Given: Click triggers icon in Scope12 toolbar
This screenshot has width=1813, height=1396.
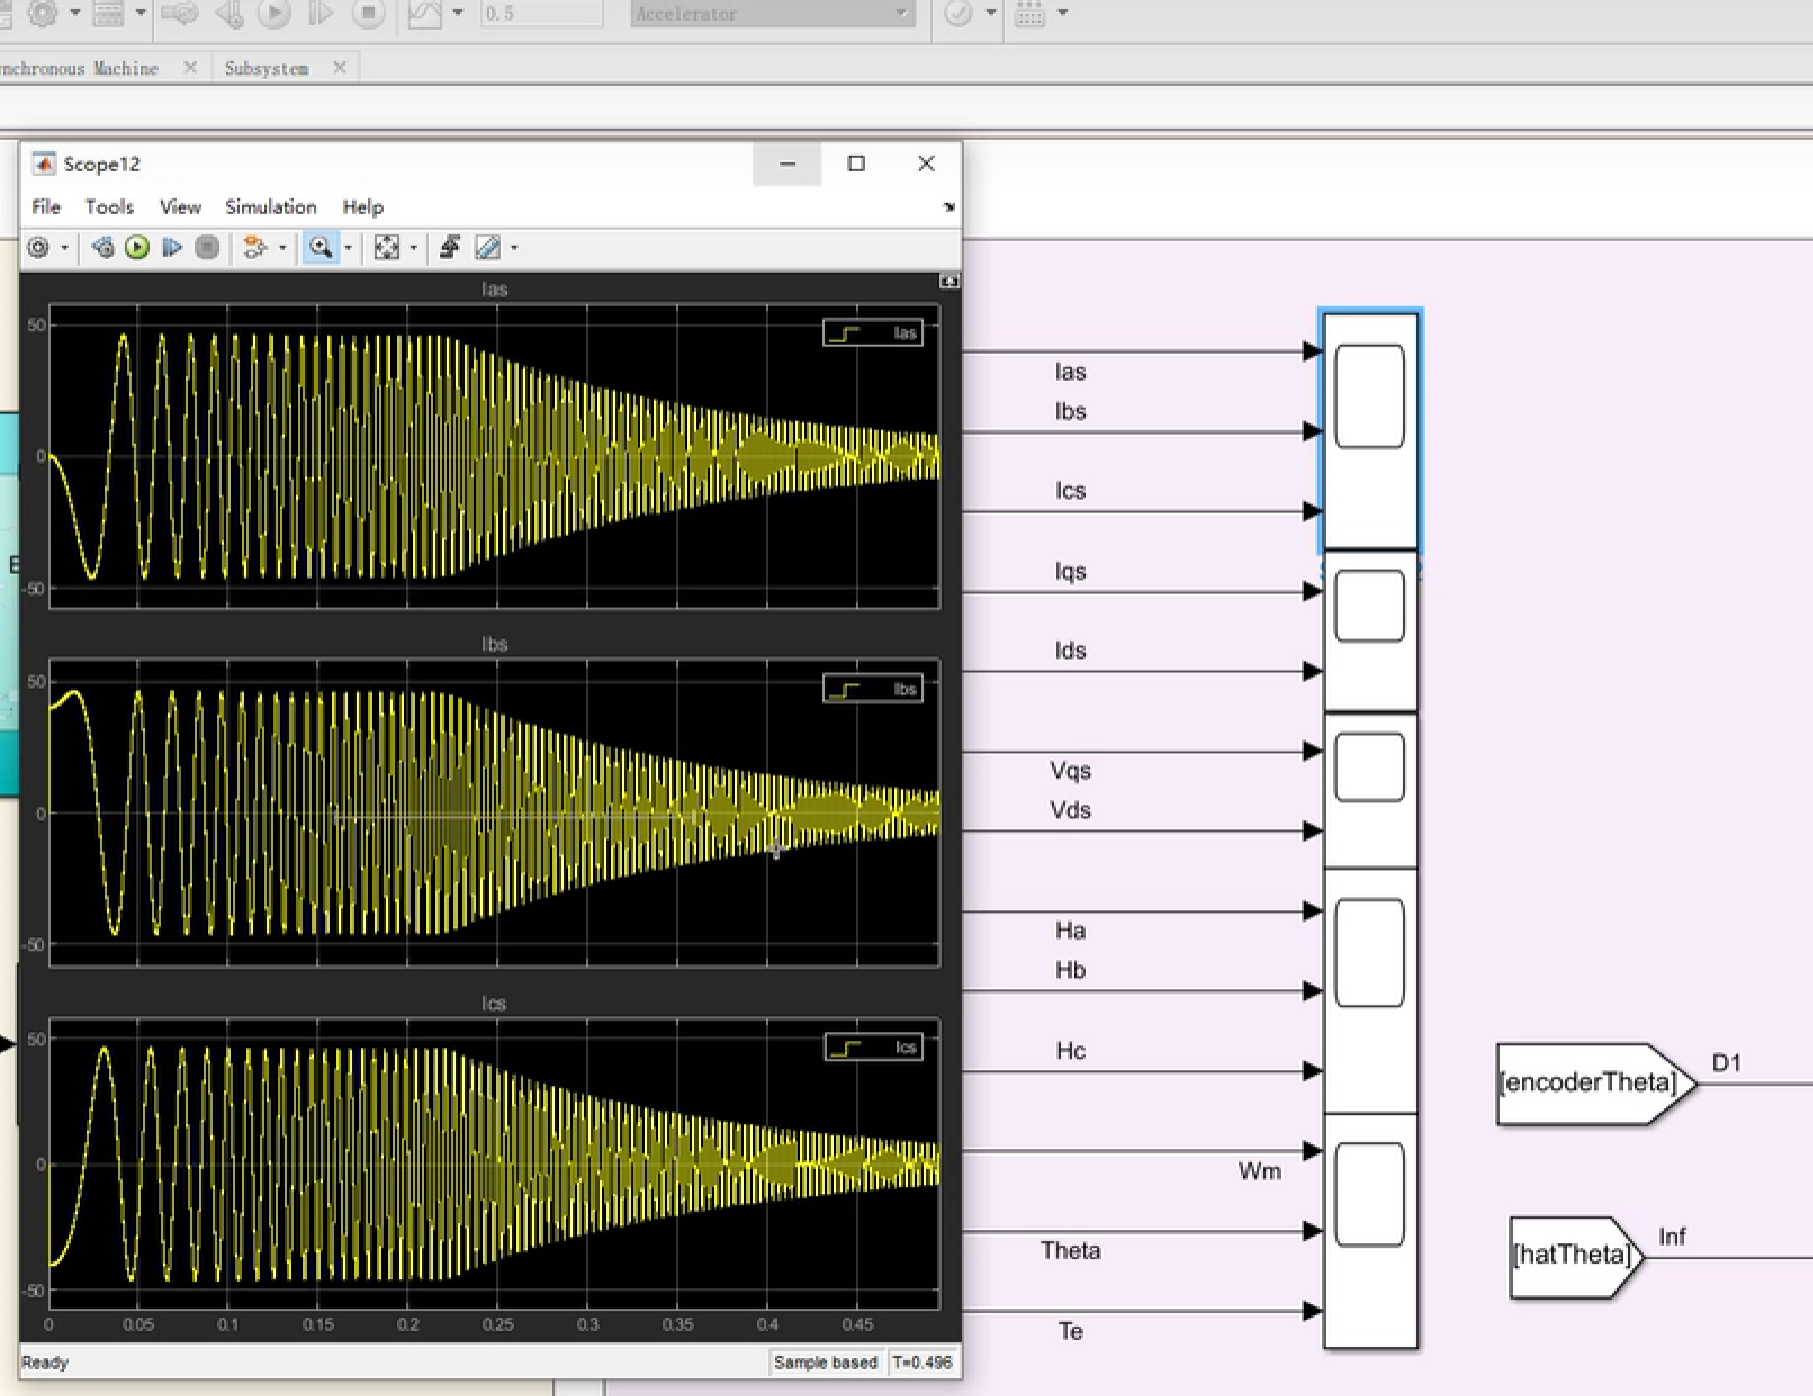Looking at the screenshot, I should click(450, 247).
